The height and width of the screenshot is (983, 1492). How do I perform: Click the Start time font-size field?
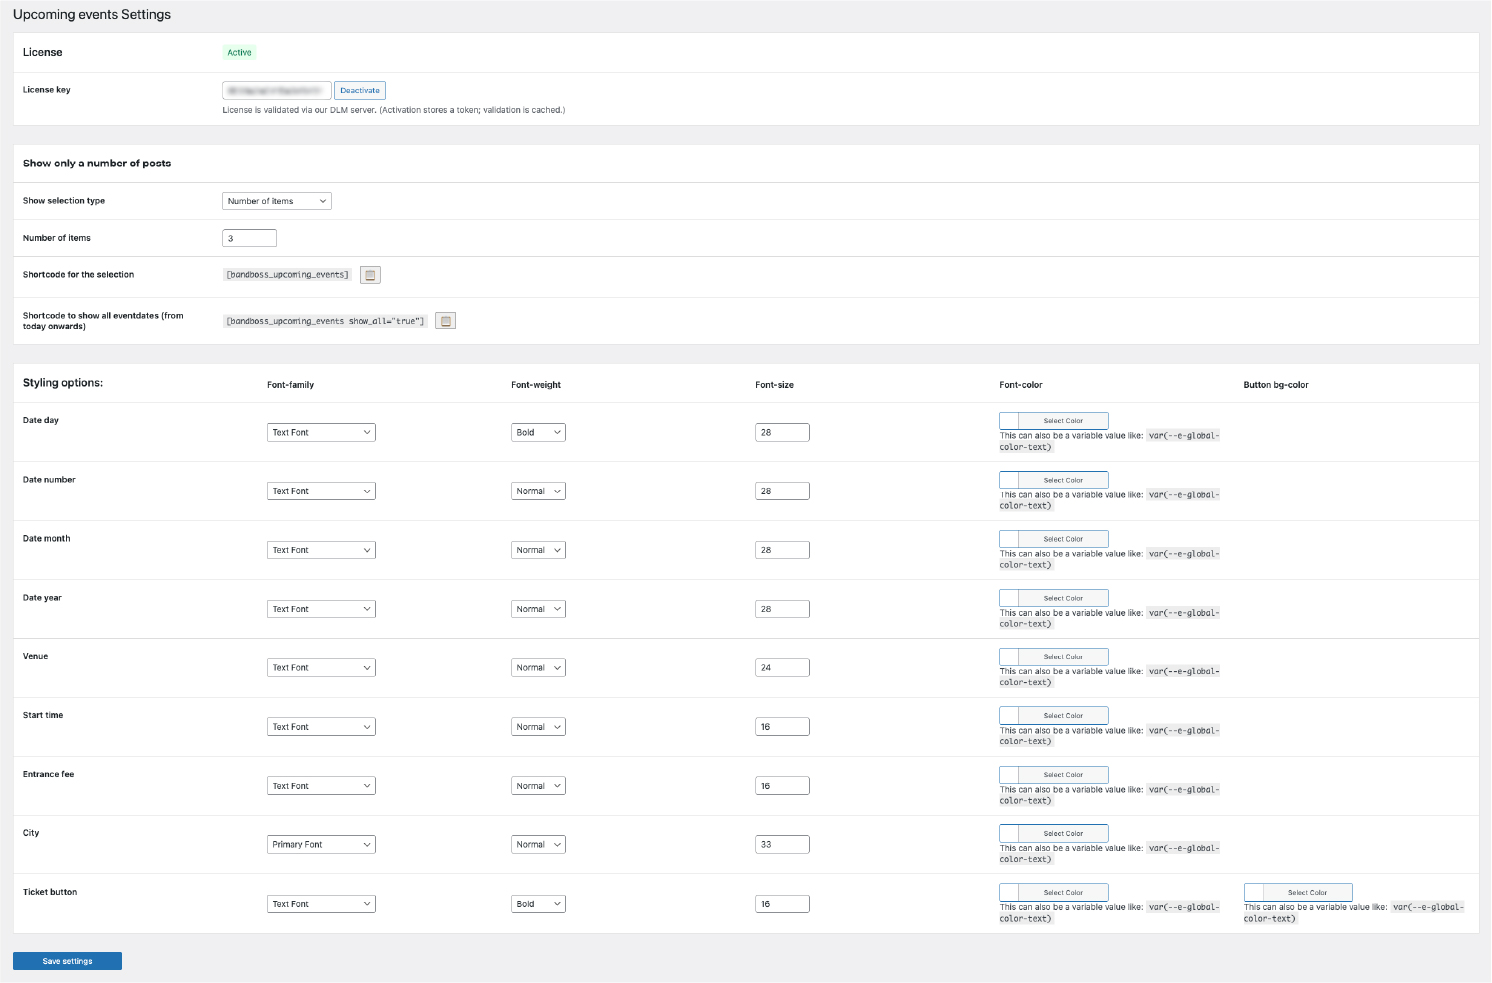[782, 727]
